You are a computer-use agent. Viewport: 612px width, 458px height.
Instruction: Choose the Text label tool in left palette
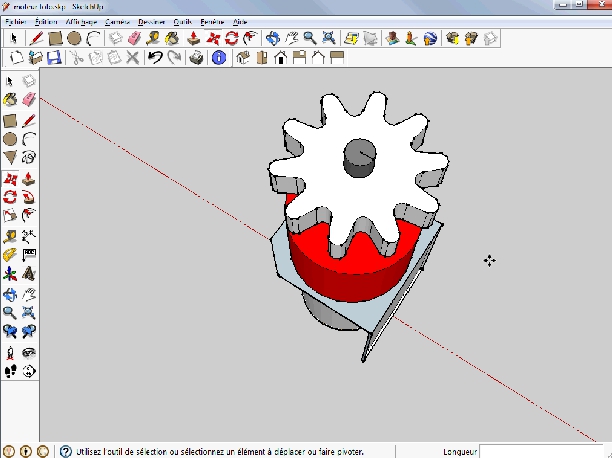point(29,255)
